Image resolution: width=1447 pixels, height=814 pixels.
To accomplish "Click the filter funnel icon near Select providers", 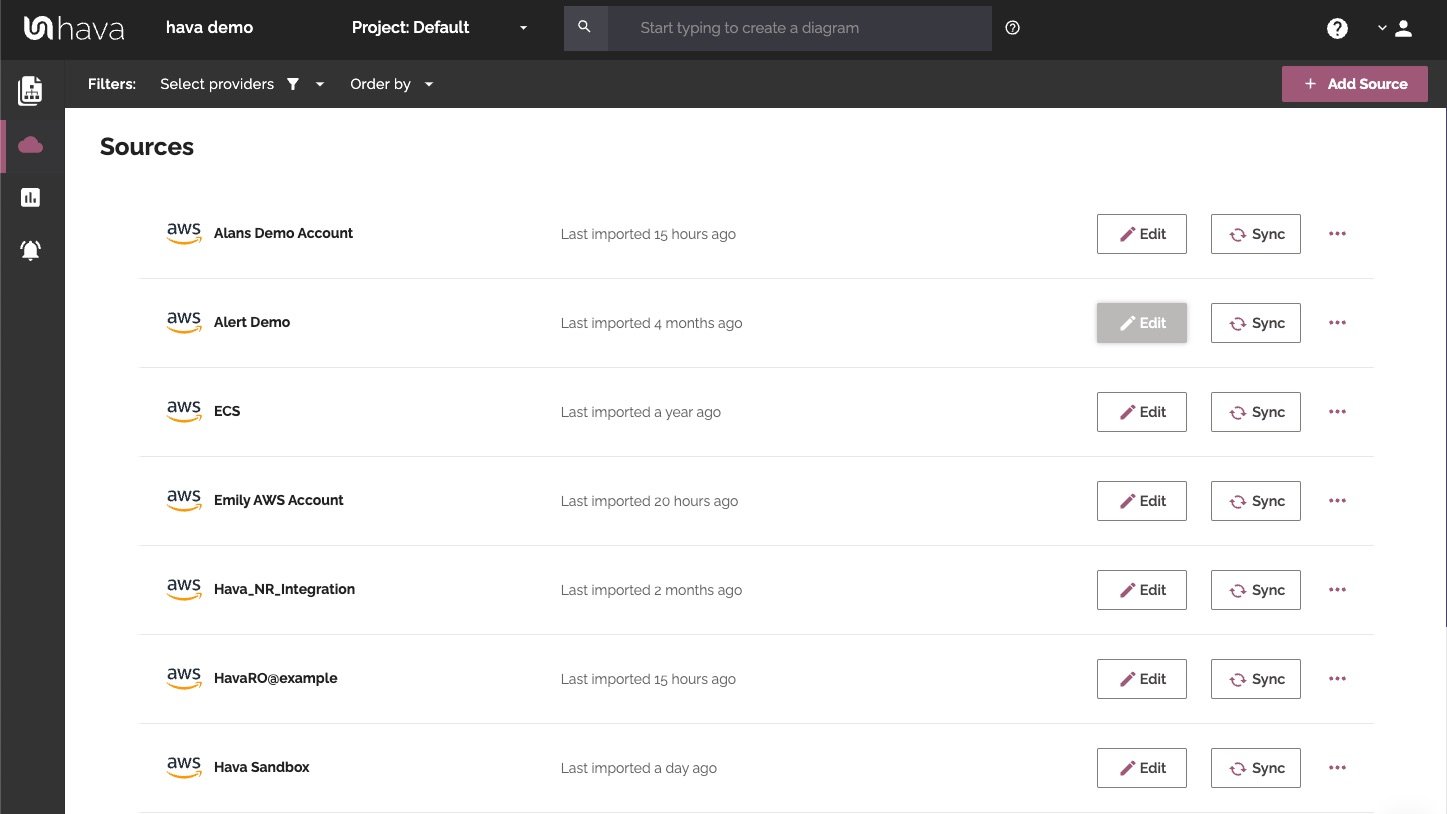I will click(292, 84).
